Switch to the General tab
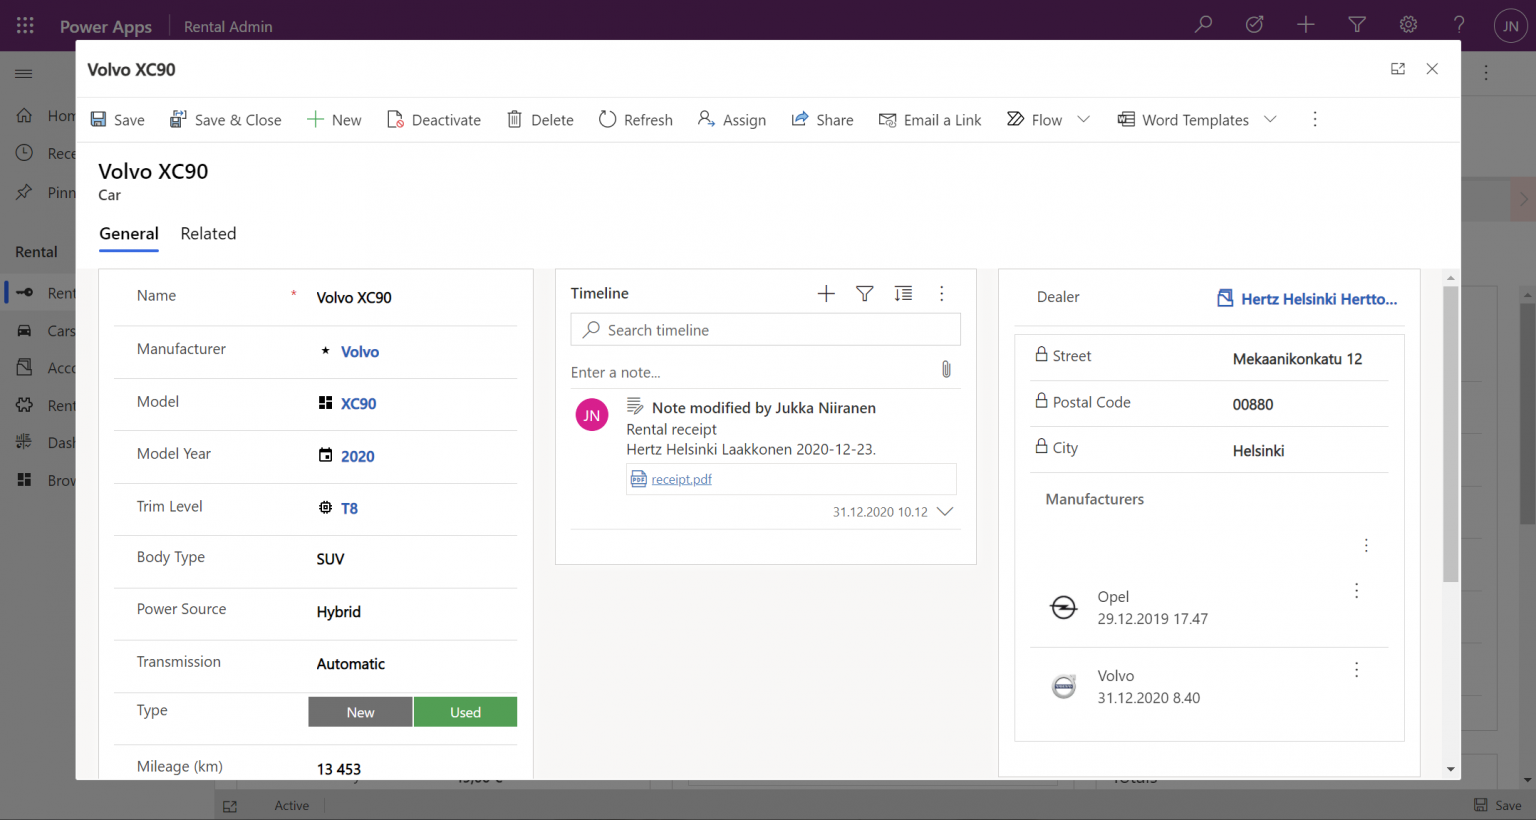The width and height of the screenshot is (1536, 820). click(x=129, y=234)
